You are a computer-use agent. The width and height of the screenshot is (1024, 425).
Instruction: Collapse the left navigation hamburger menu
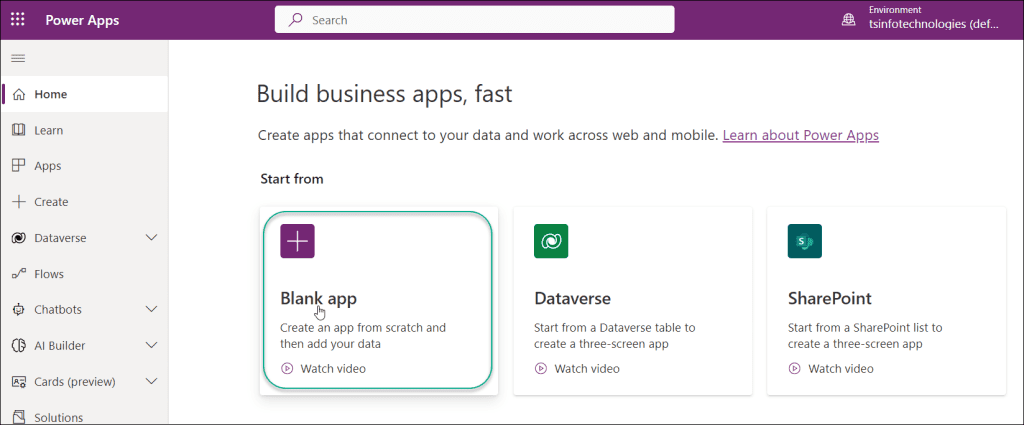(x=18, y=59)
